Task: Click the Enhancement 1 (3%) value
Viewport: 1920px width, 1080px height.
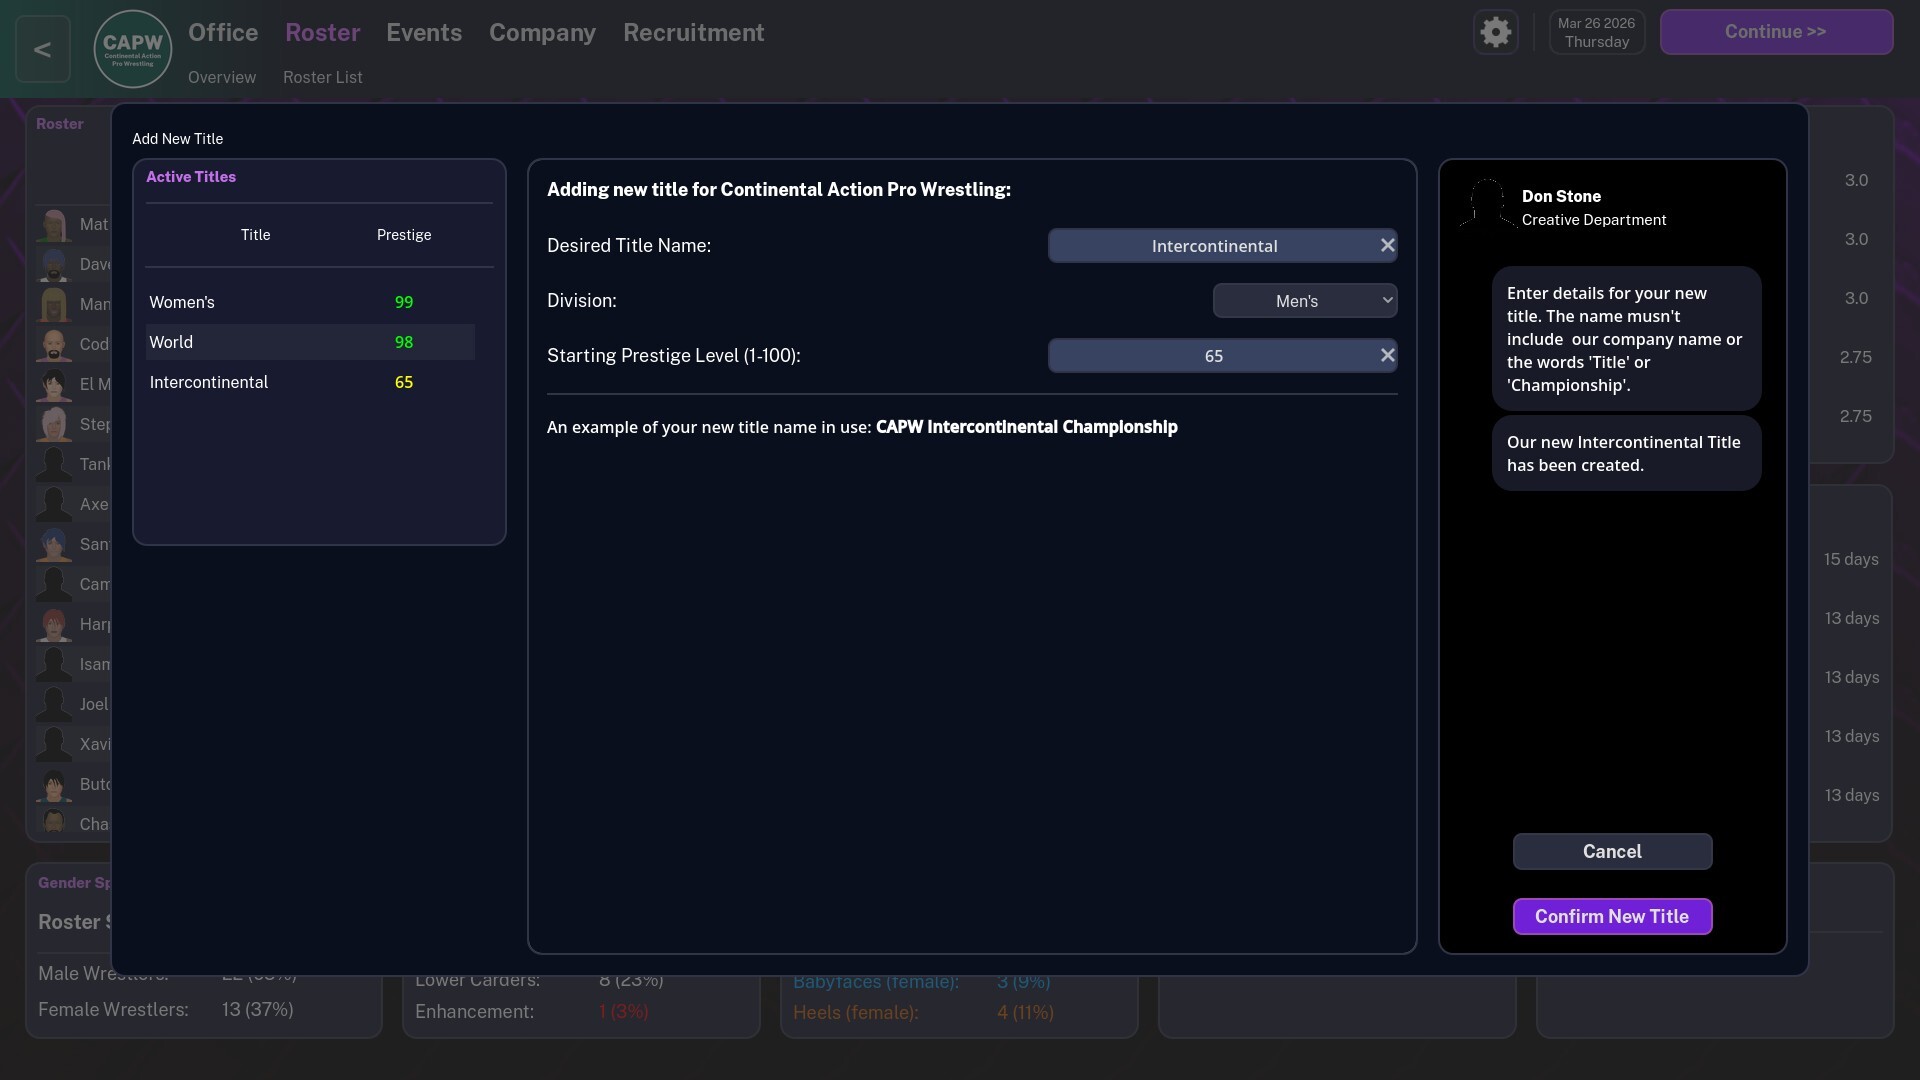Action: (624, 1011)
